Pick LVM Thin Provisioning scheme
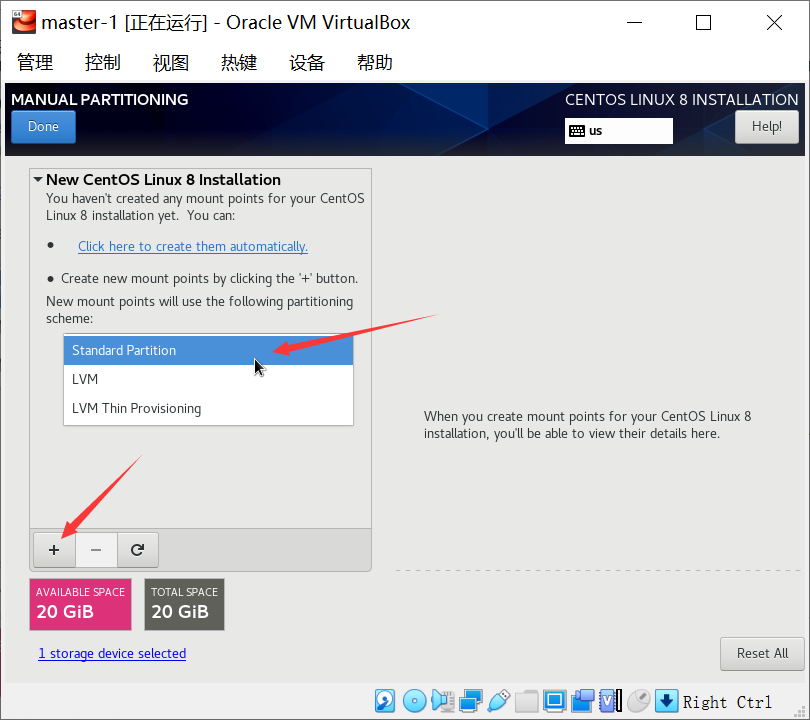This screenshot has width=810, height=720. coord(208,408)
